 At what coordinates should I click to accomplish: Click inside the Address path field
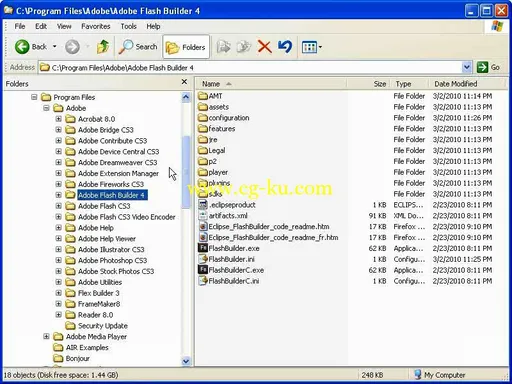pyautogui.click(x=251, y=68)
